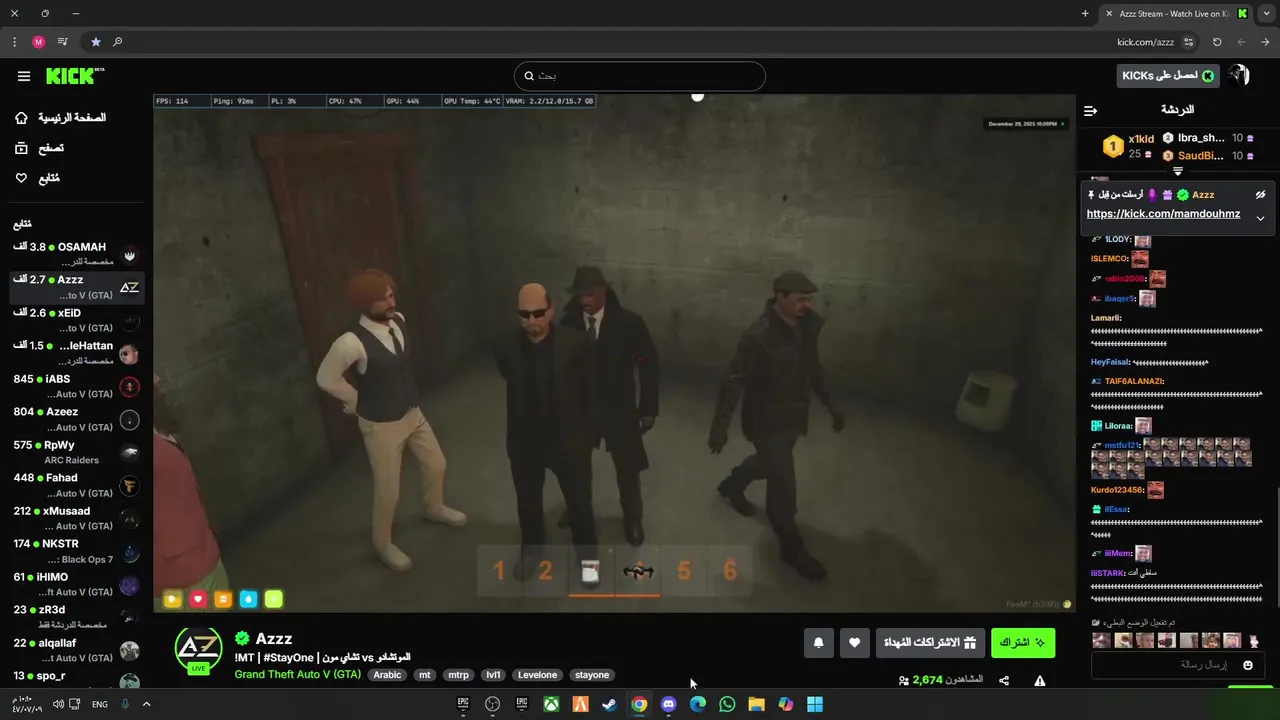Image resolution: width=1280 pixels, height=720 pixels.
Task: Toggle microphone icon in system tray
Action: pos(125,704)
